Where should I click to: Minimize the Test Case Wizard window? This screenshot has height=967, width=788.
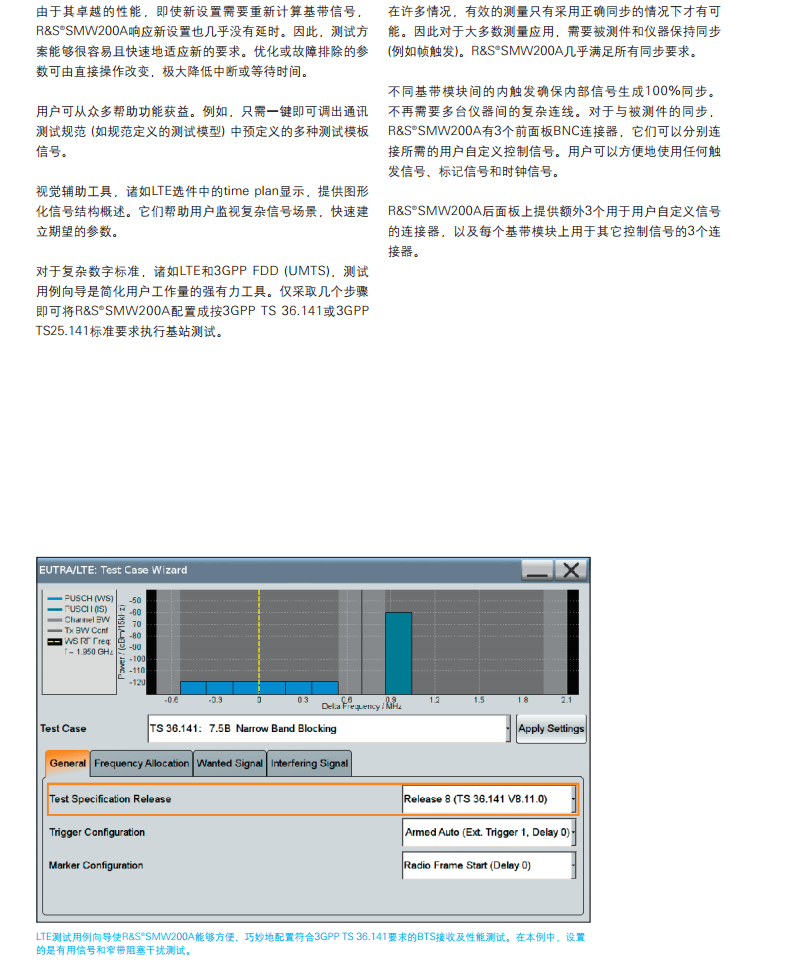537,570
